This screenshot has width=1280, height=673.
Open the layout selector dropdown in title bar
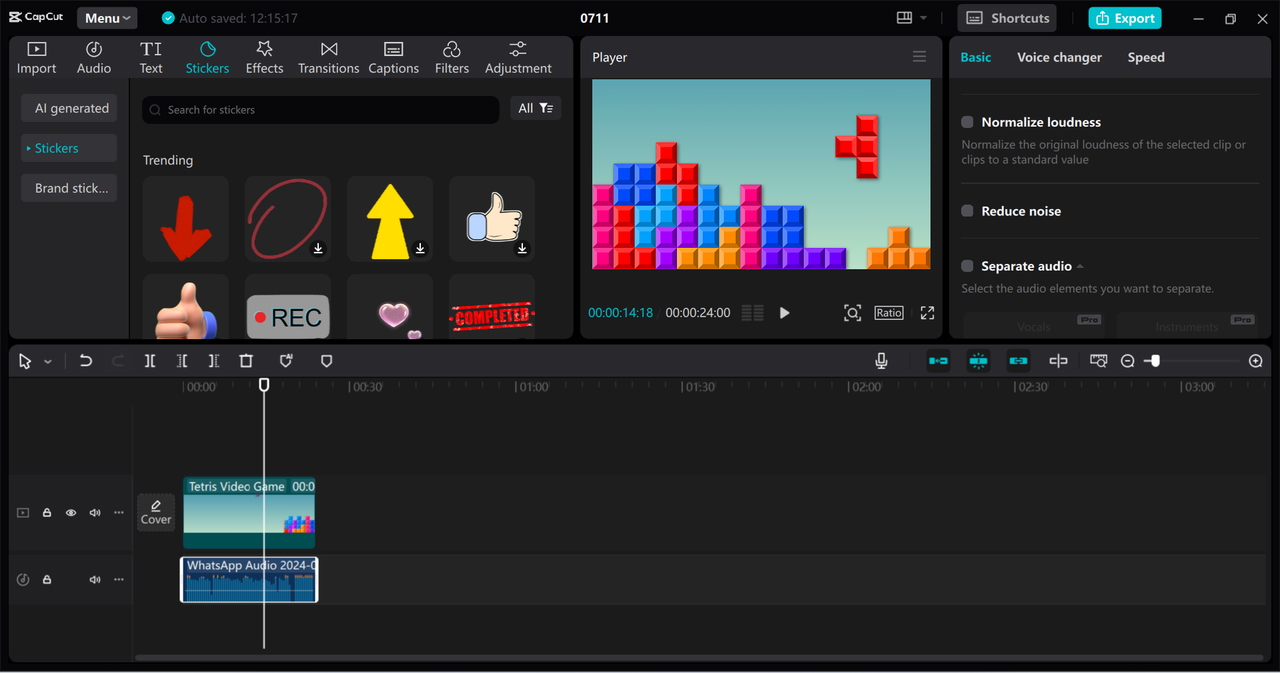coord(911,18)
